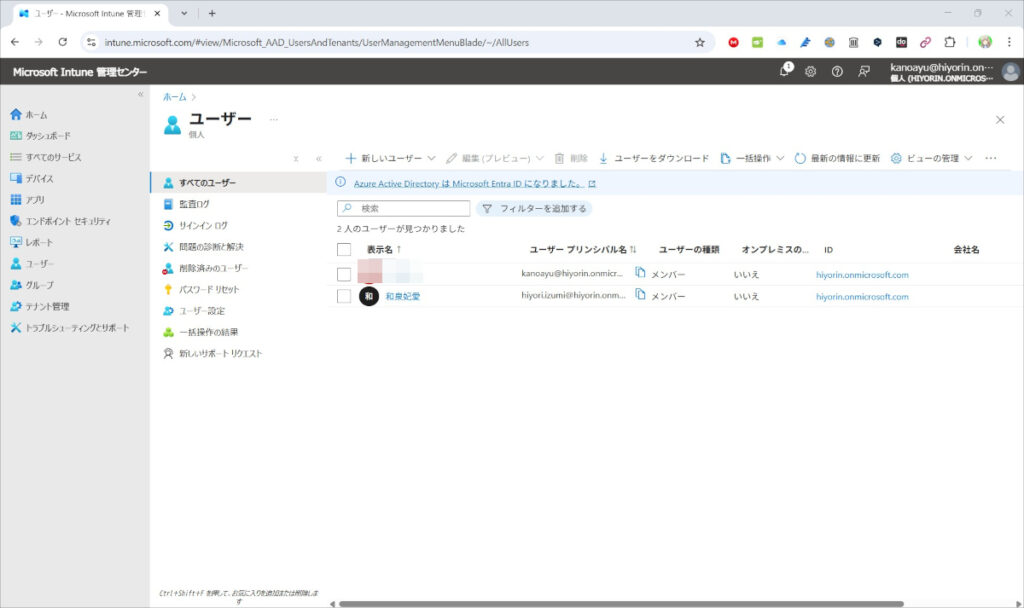
Task: Open the settings gear in the Intune header
Action: coord(810,72)
